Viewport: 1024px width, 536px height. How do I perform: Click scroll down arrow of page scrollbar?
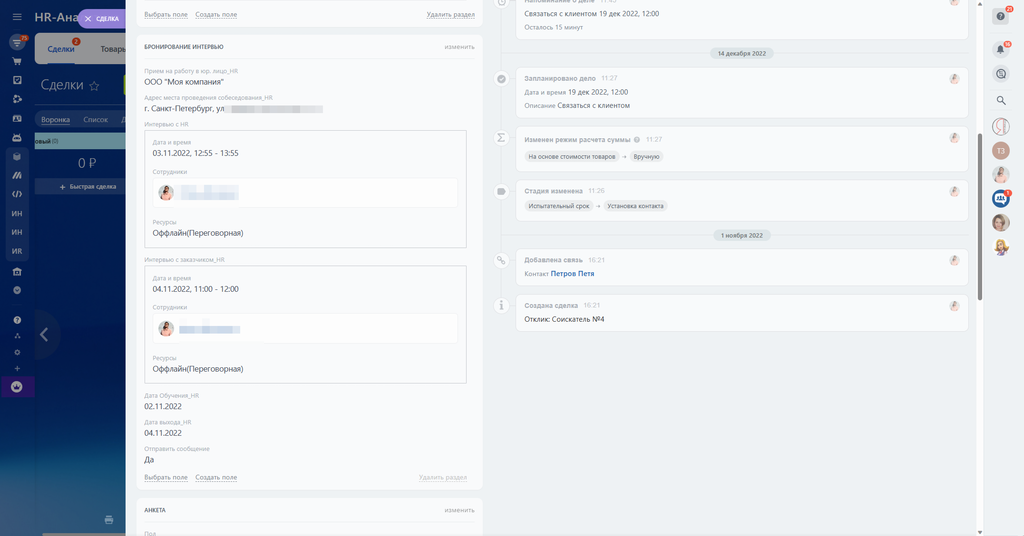(980, 532)
